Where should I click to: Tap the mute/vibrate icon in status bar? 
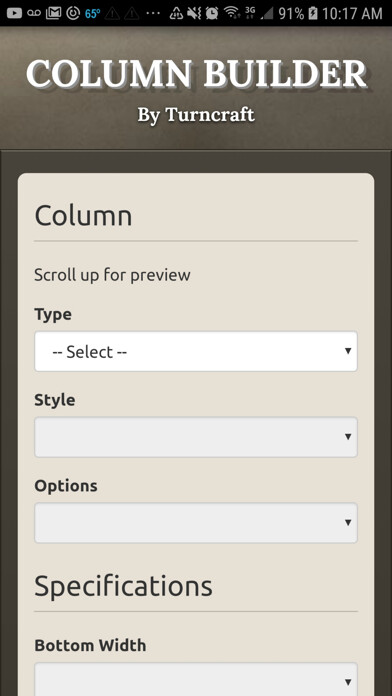(194, 13)
